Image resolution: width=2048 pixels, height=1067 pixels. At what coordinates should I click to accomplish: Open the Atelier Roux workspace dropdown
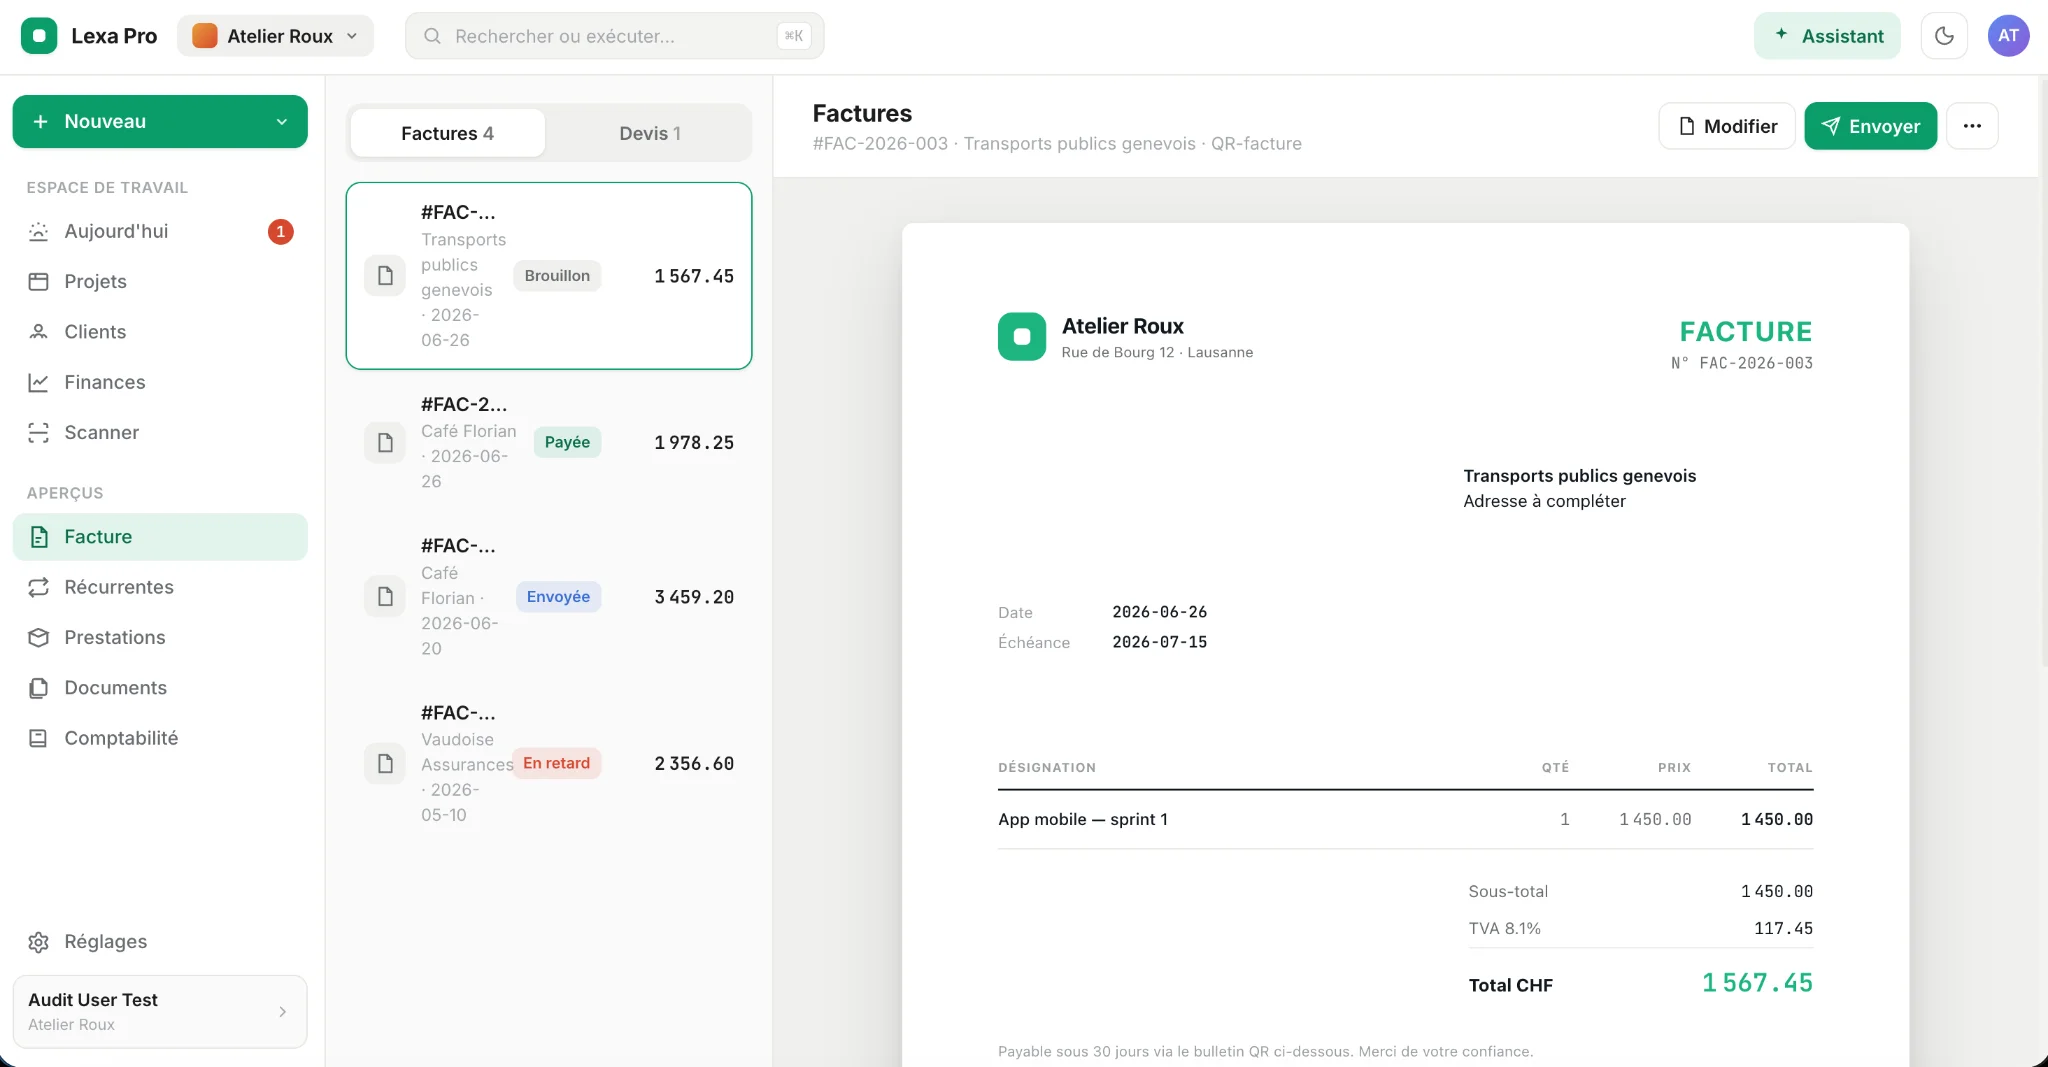pos(275,36)
